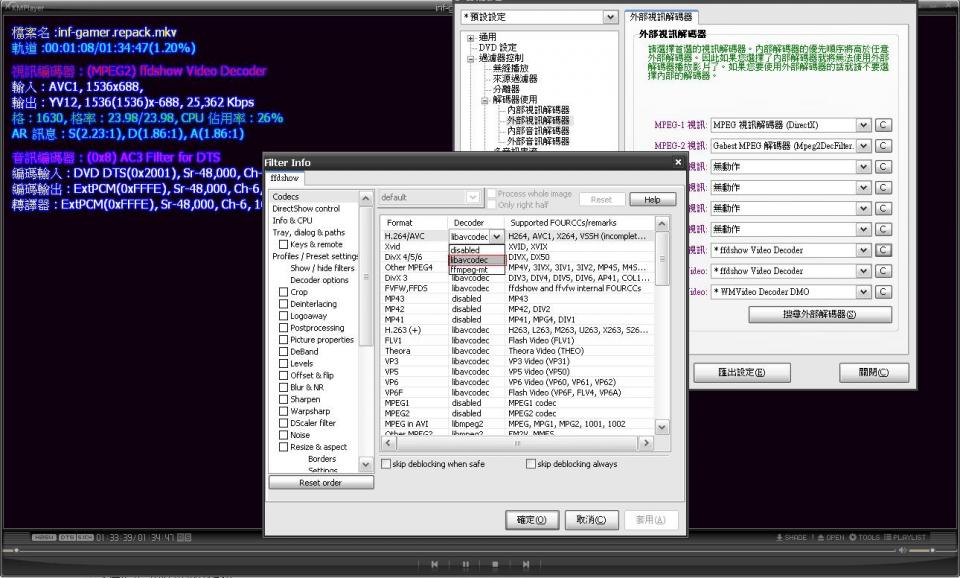Click the OPEN eject icon
The image size is (960, 578).
click(x=829, y=538)
